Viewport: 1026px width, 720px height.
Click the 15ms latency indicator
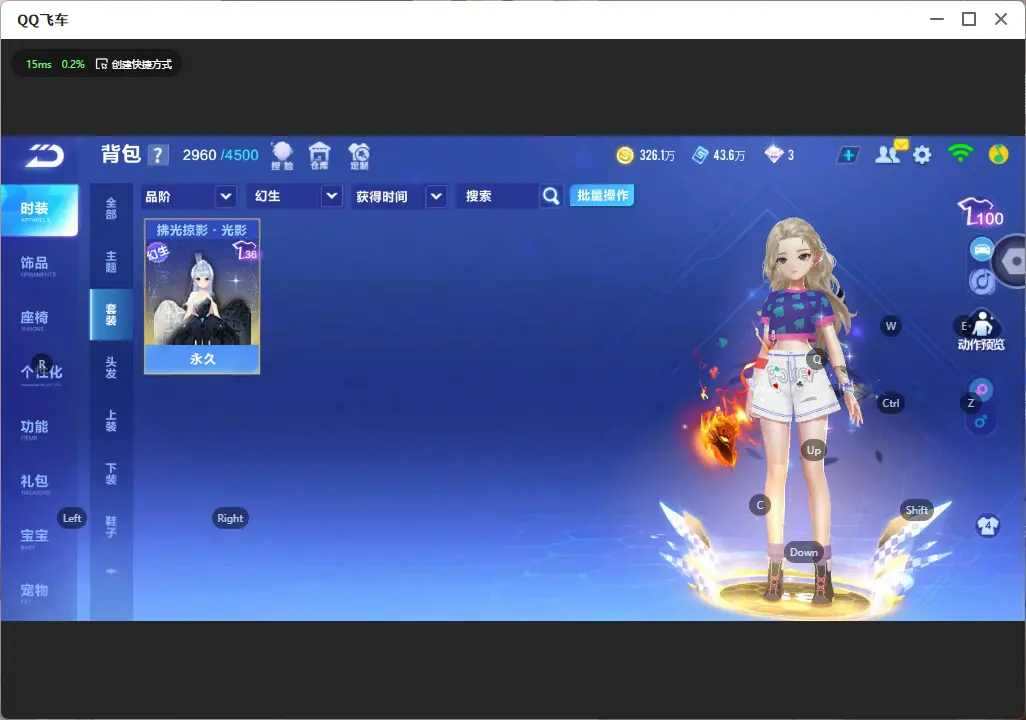pyautogui.click(x=39, y=64)
